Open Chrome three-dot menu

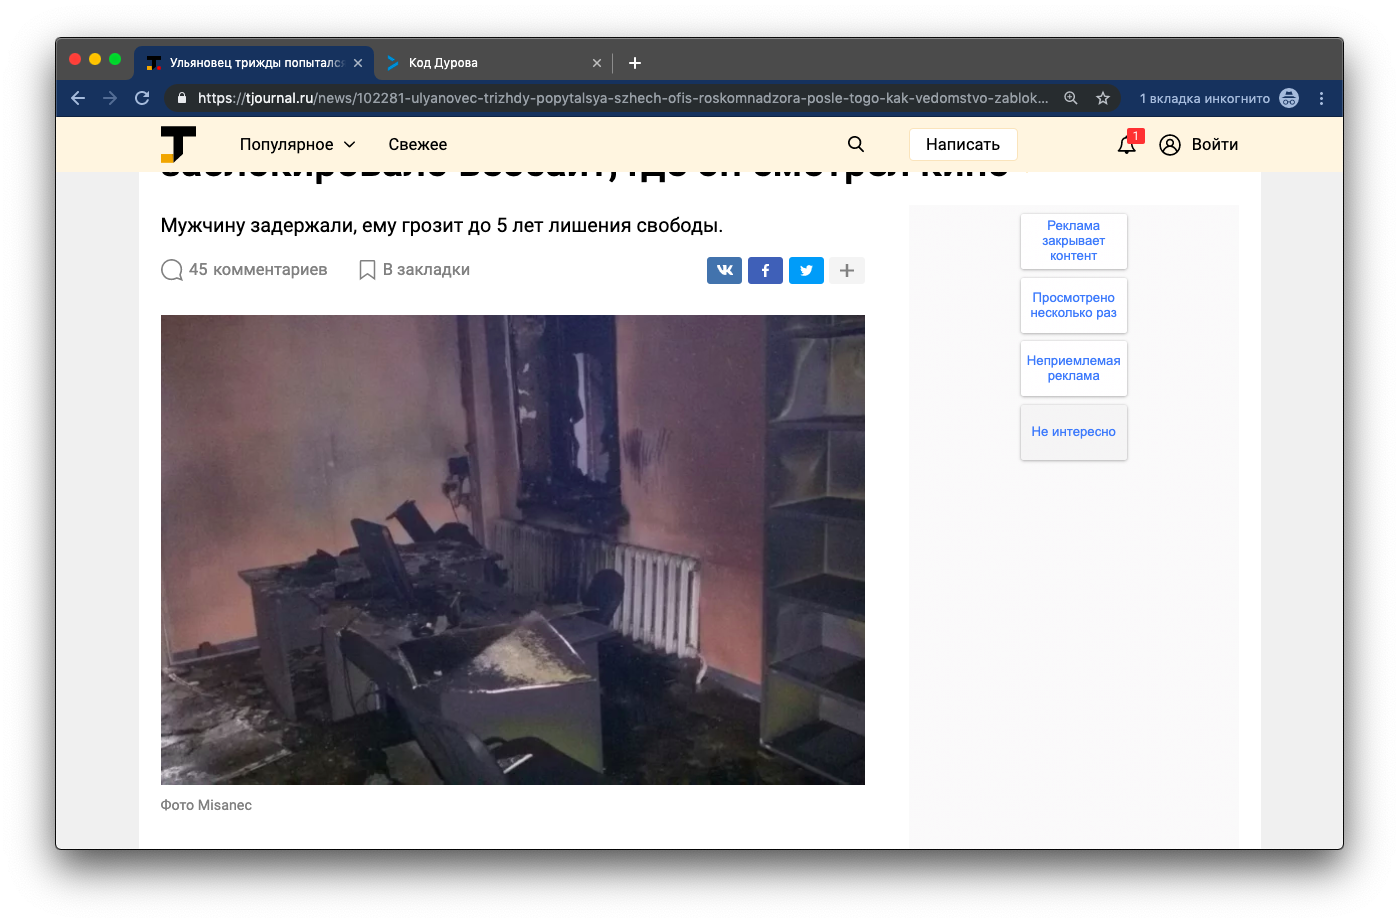(x=1321, y=98)
